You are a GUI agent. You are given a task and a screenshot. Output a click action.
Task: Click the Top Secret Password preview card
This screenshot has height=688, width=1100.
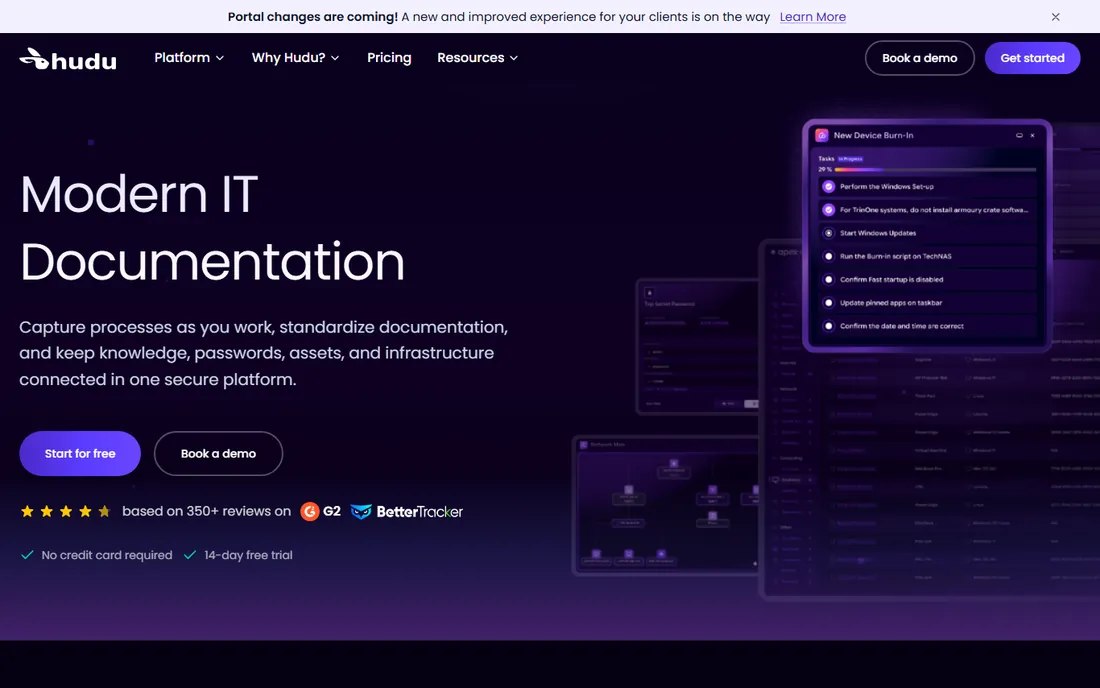point(698,346)
